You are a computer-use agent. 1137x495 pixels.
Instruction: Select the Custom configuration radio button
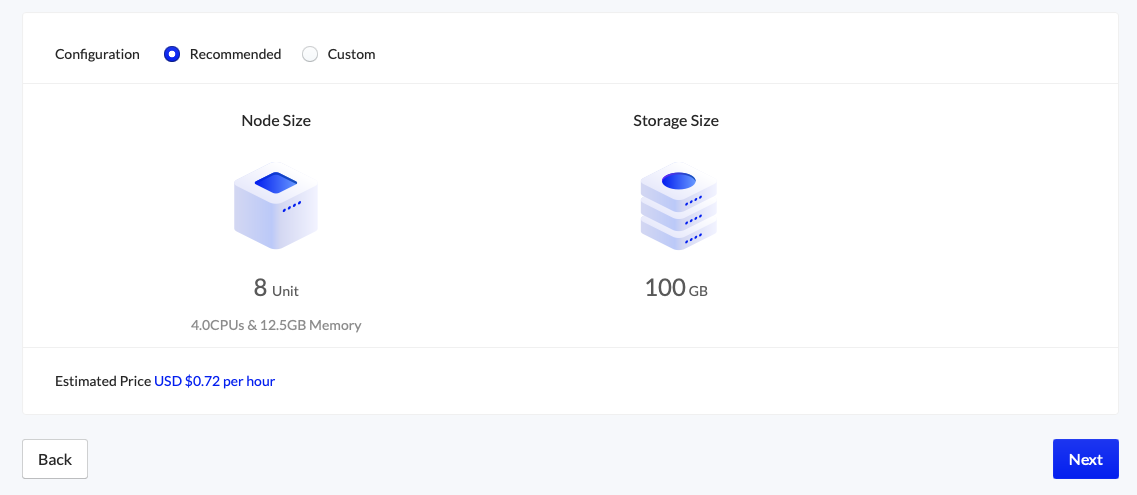(x=310, y=54)
